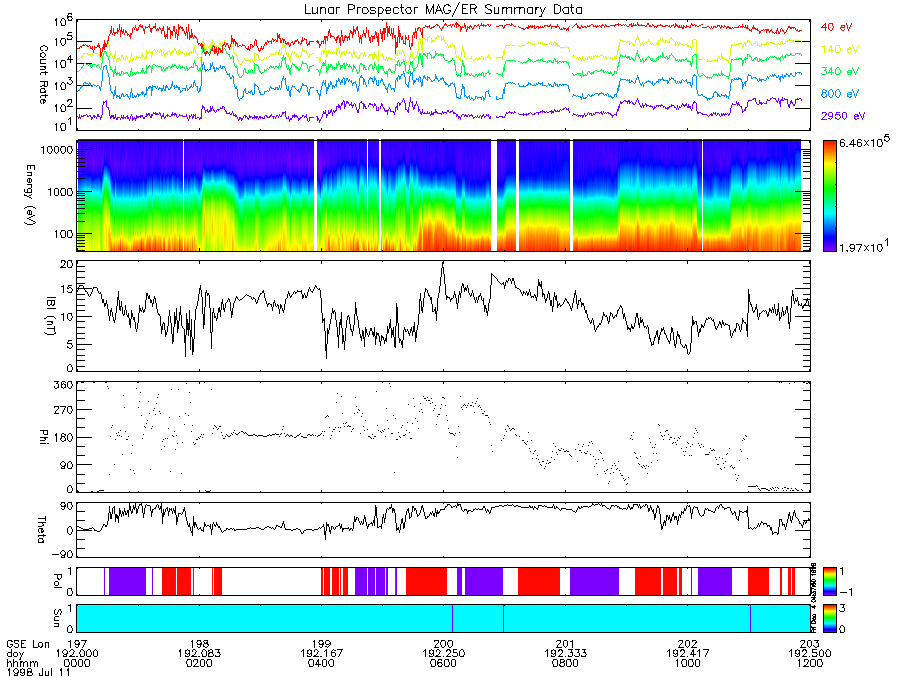
Task: Click day-of-year value '192.333'
Action: coord(565,654)
